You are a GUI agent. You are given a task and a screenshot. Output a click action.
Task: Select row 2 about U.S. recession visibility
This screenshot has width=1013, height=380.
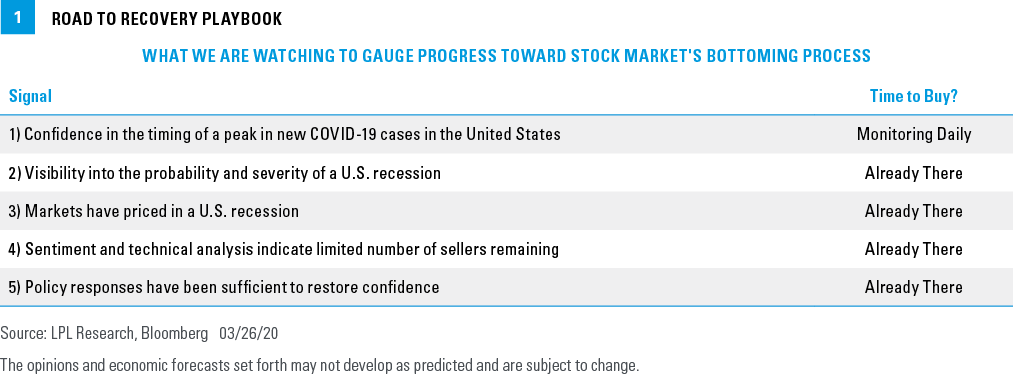(x=506, y=173)
